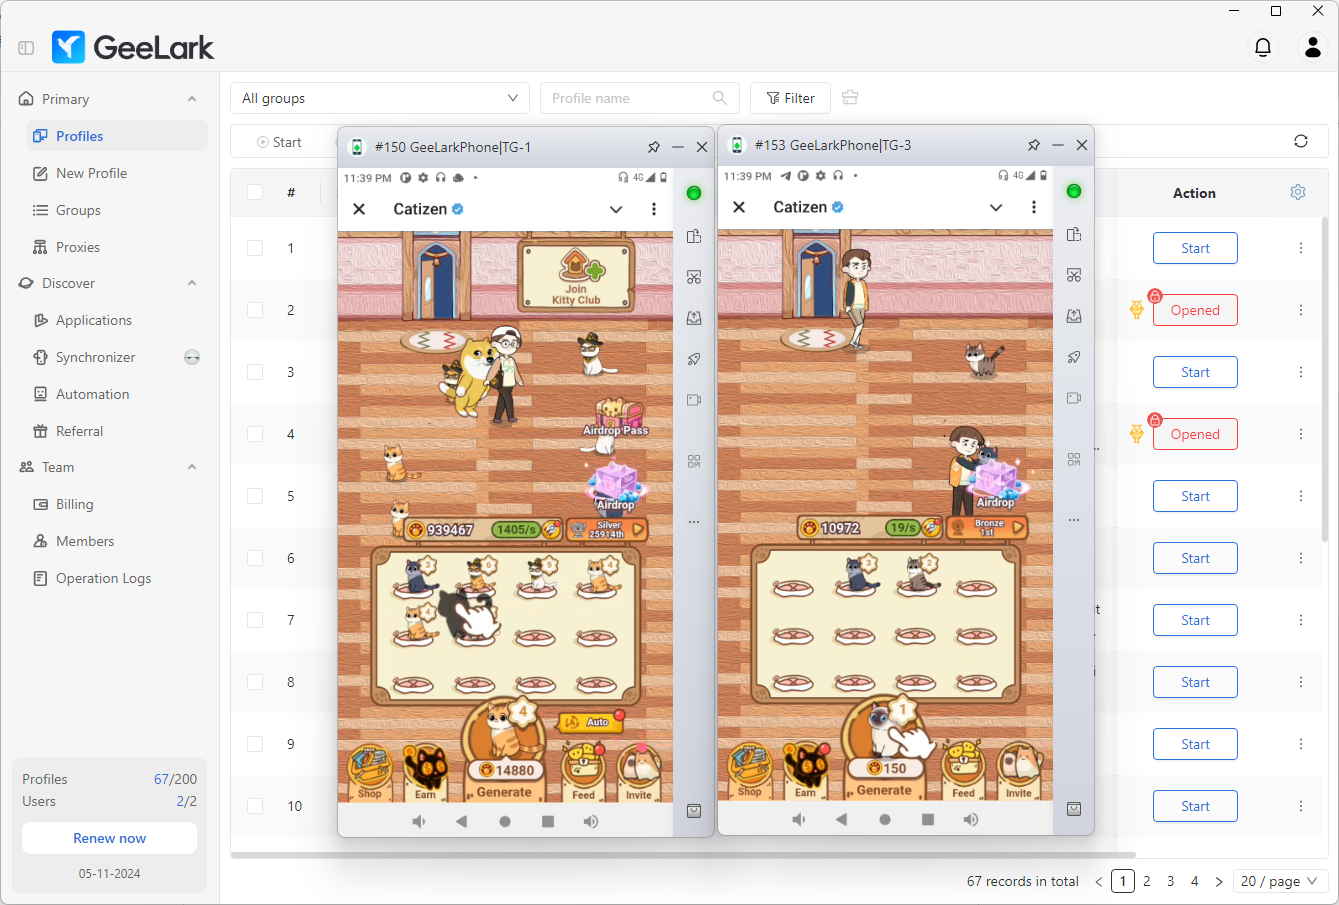Image resolution: width=1339 pixels, height=905 pixels.
Task: Open the All groups dropdown
Action: (380, 98)
